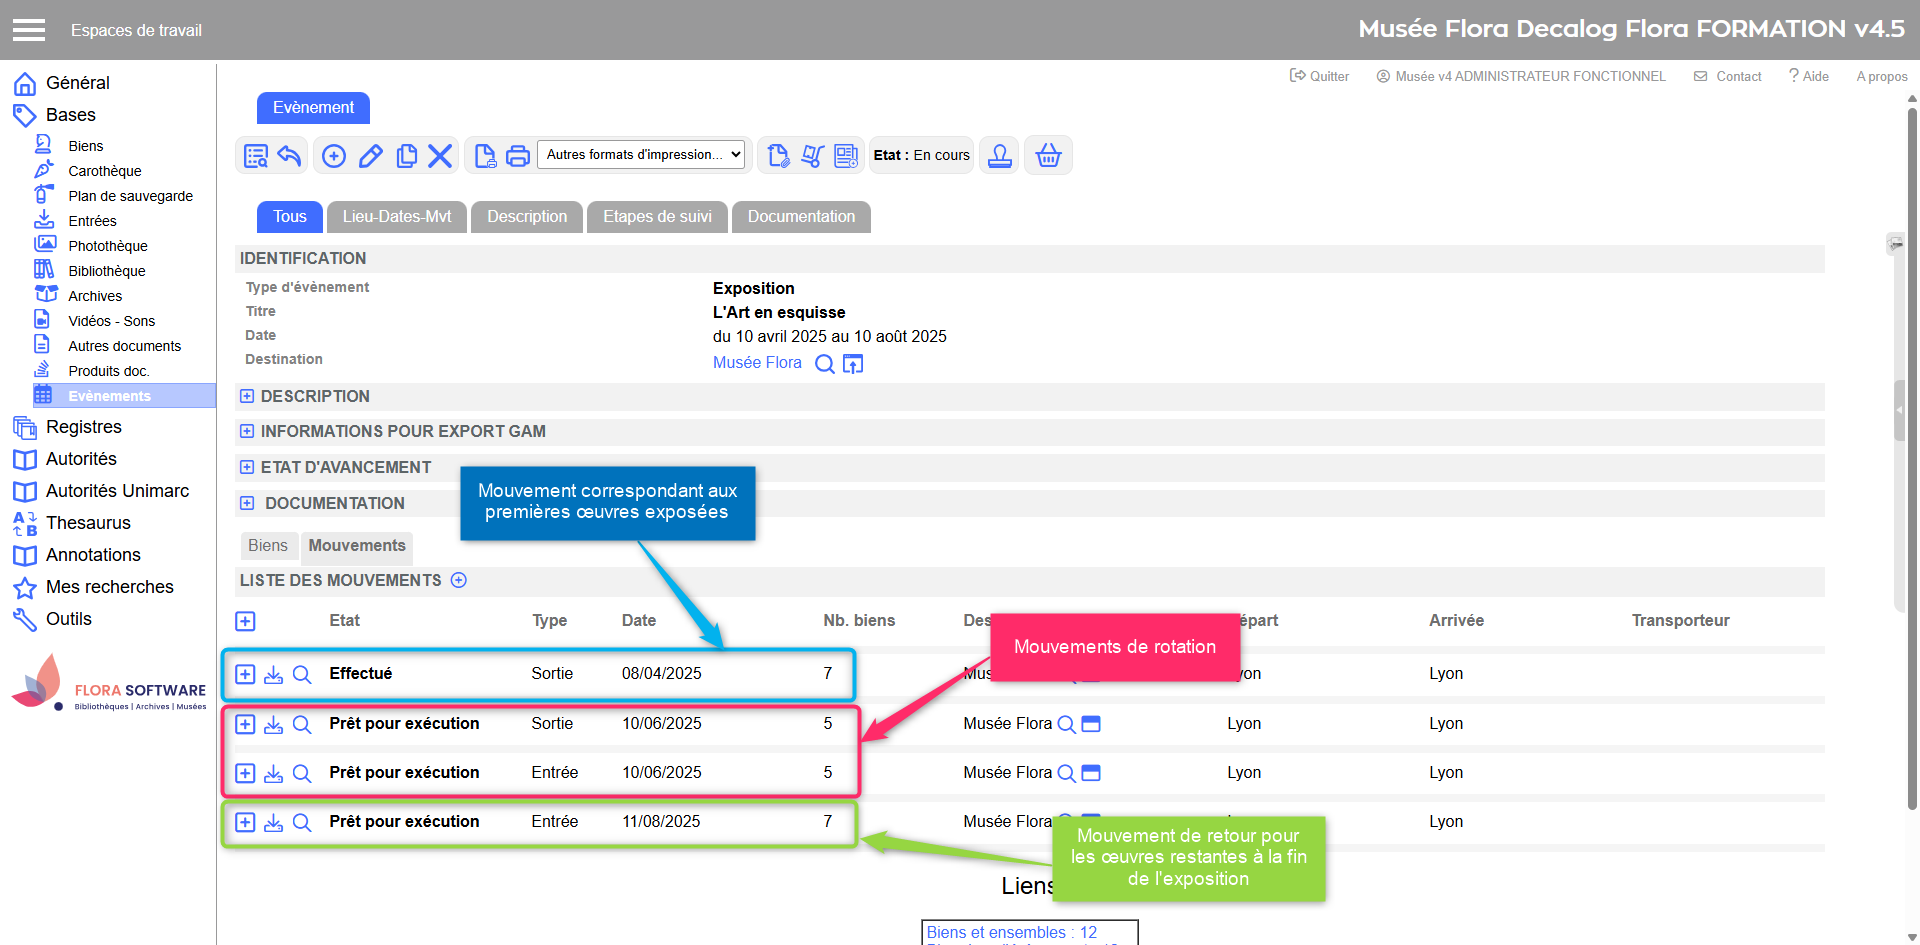Click the basket icon in the toolbar
The image size is (1920, 945).
1048,156
